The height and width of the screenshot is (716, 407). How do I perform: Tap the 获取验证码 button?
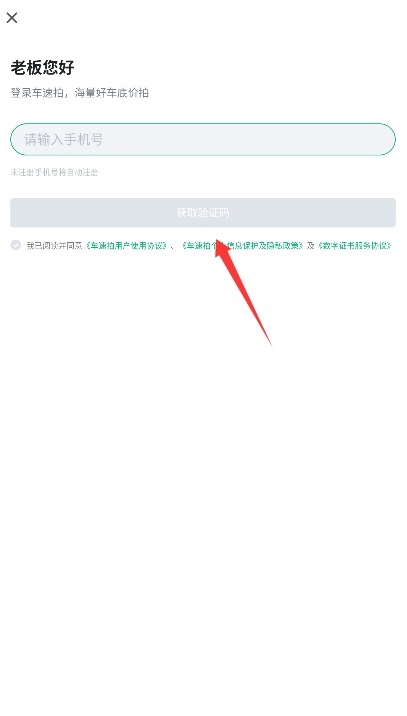[x=203, y=212]
